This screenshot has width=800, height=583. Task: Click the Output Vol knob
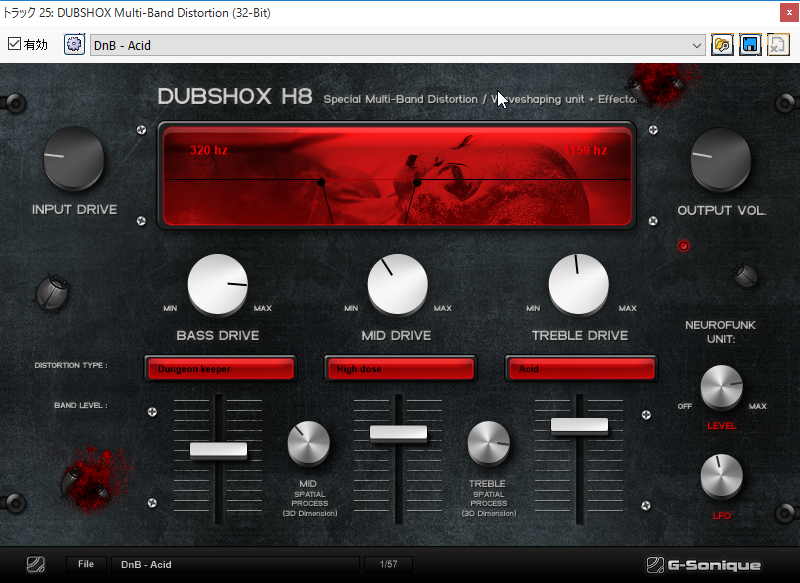point(721,160)
